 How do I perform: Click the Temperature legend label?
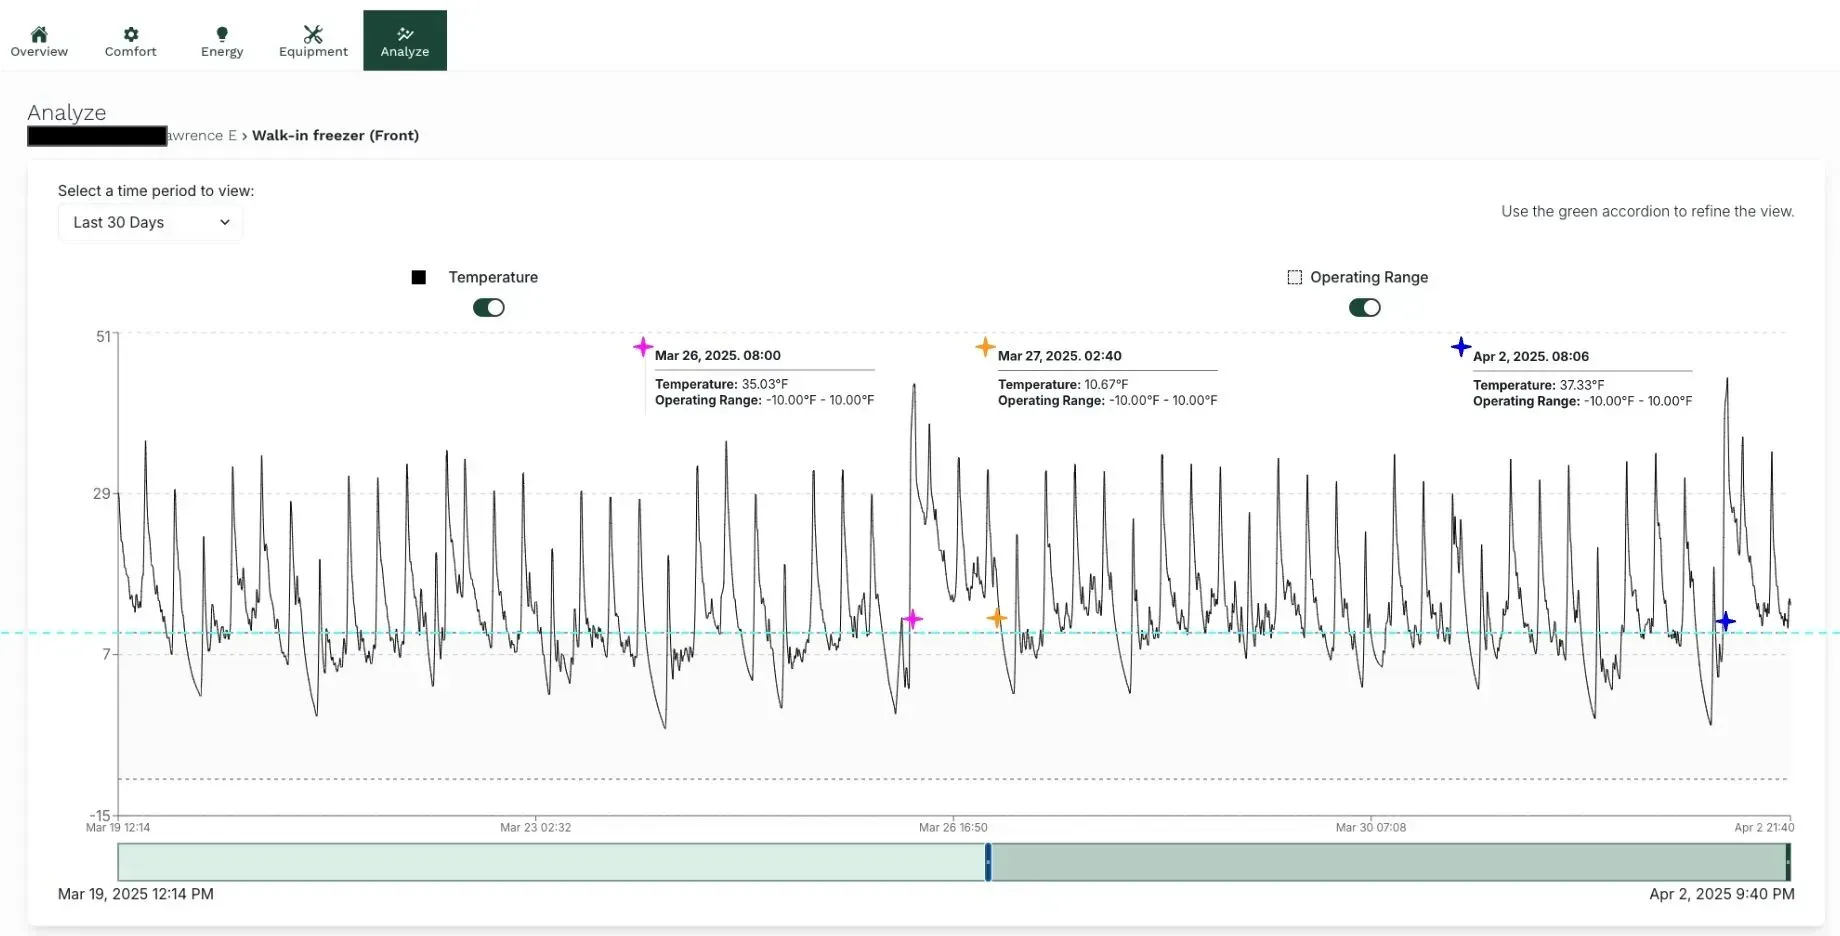(493, 277)
